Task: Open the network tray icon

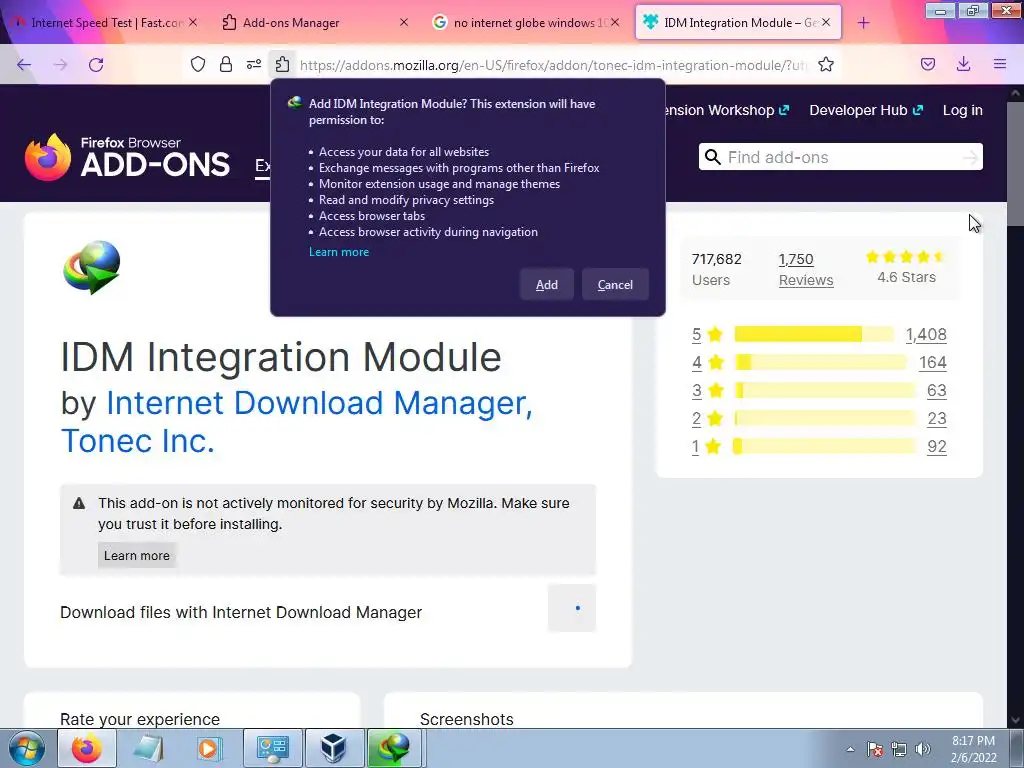Action: (899, 749)
